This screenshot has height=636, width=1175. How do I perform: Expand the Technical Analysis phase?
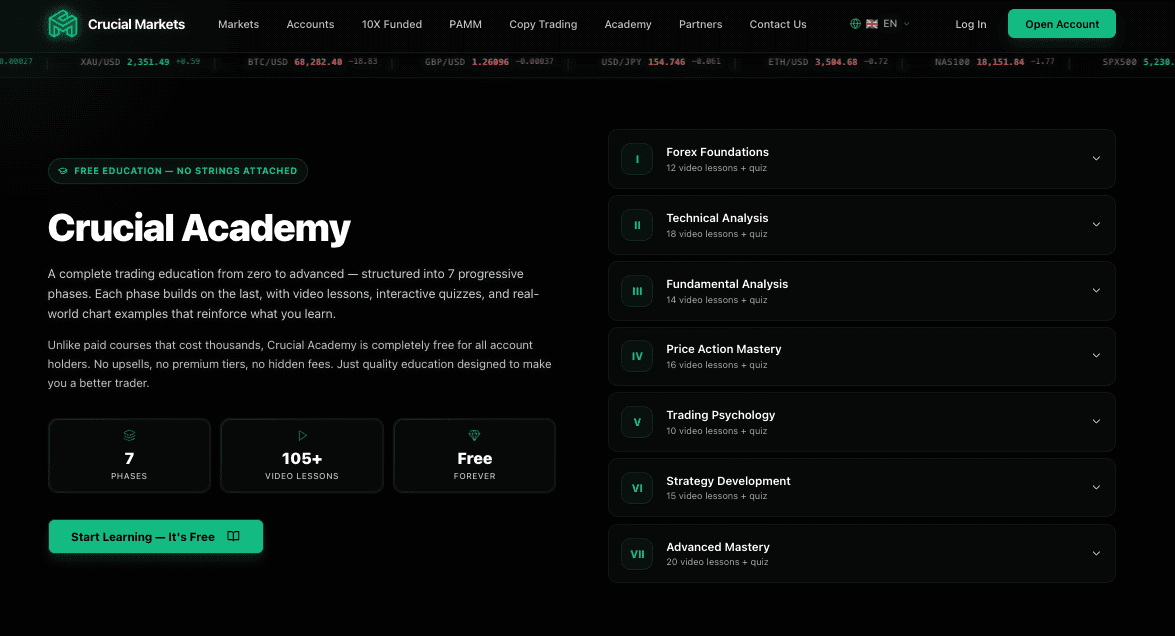point(1096,225)
